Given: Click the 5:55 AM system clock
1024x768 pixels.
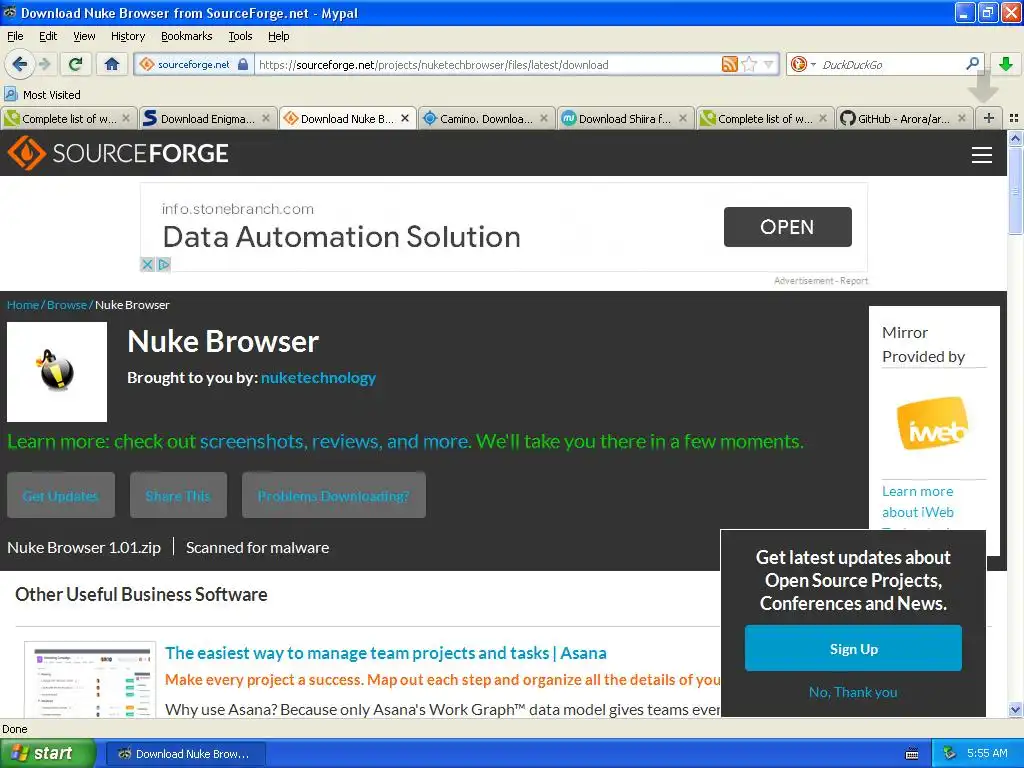Looking at the screenshot, I should [987, 753].
